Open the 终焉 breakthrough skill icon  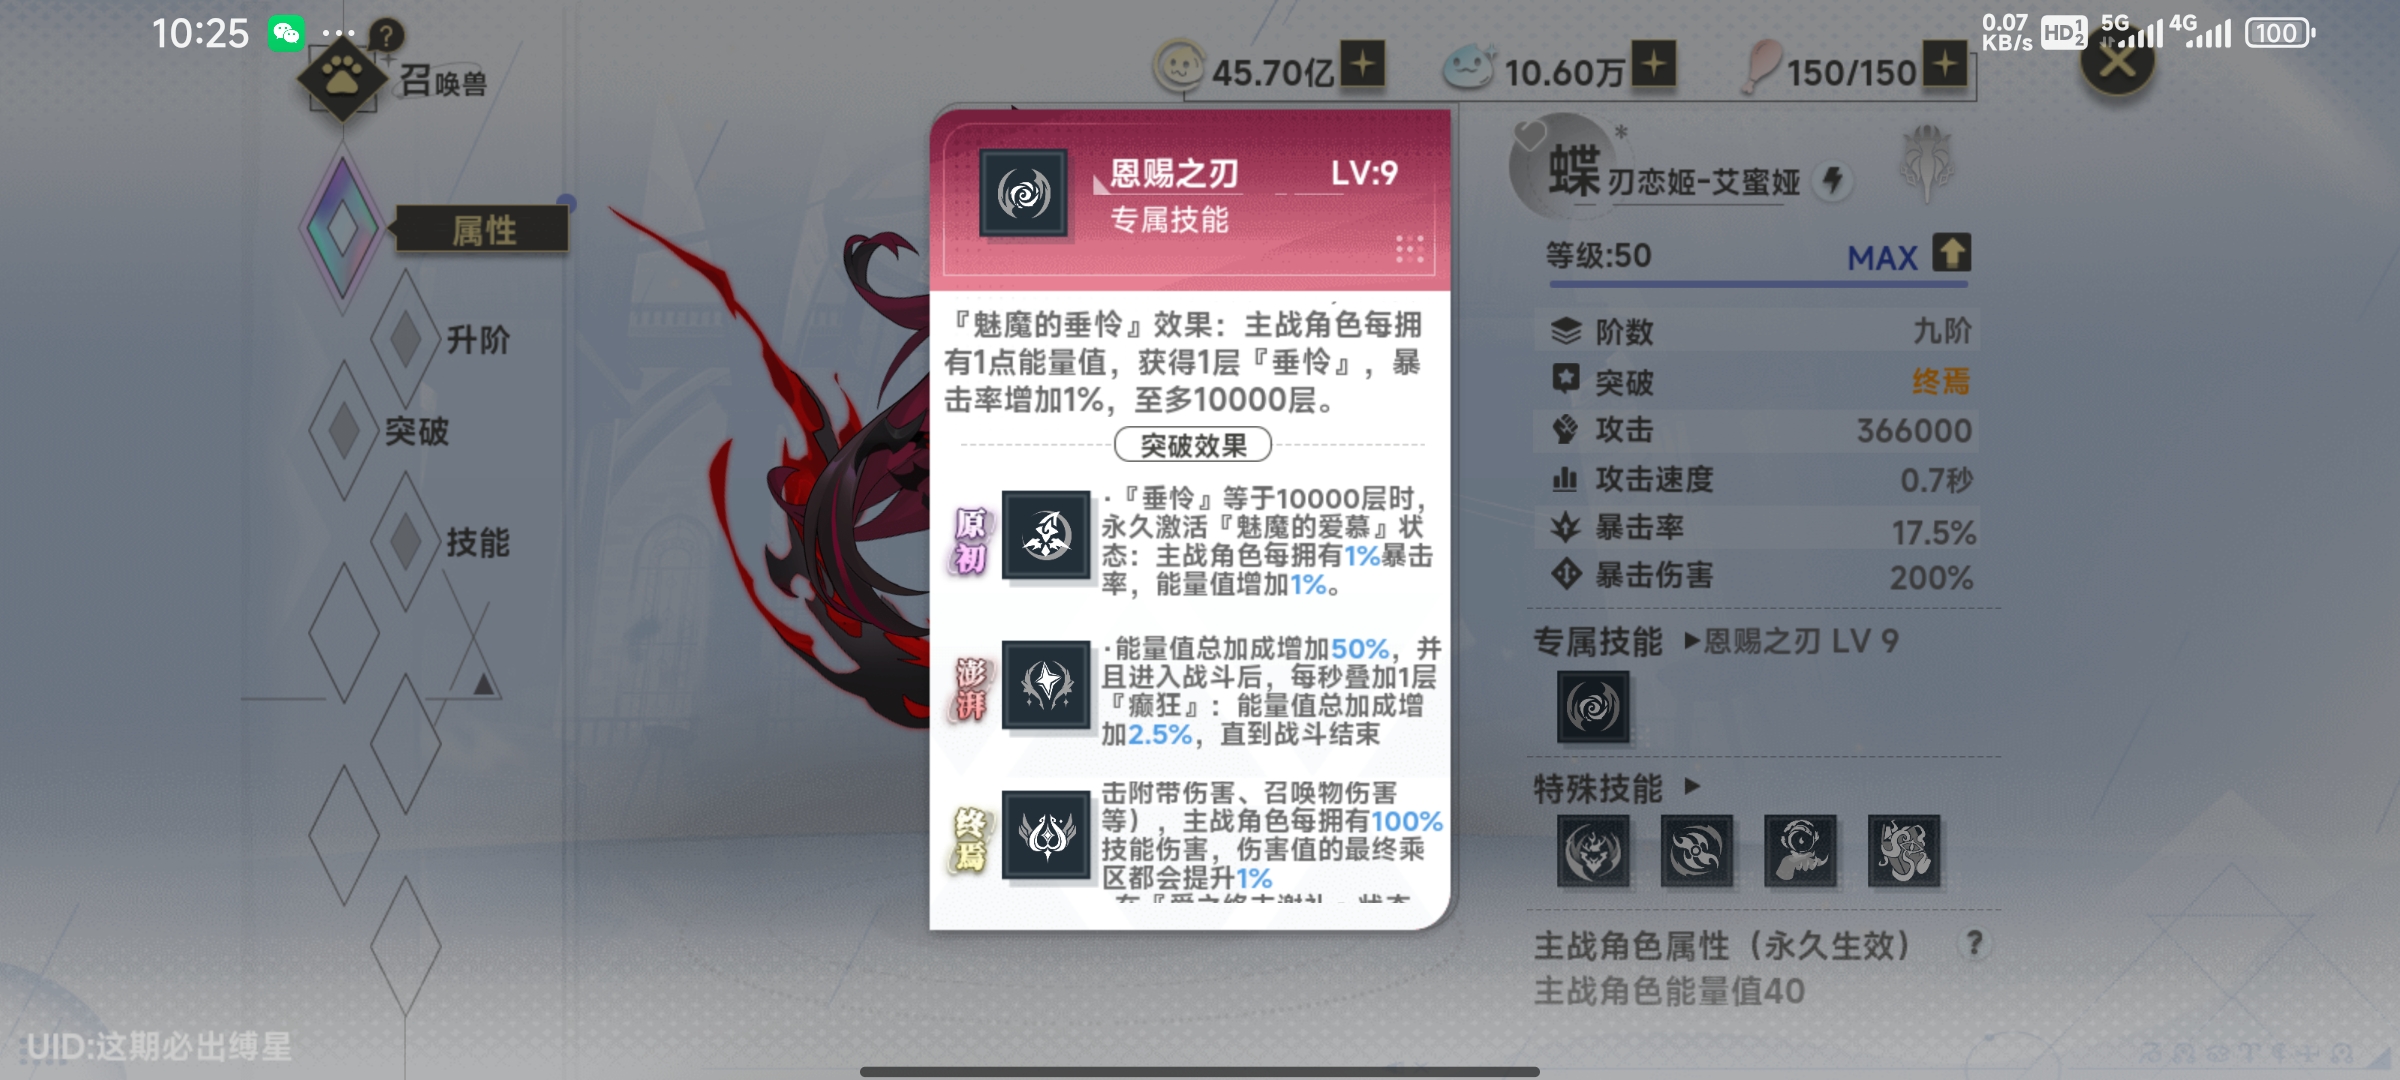tap(1046, 835)
